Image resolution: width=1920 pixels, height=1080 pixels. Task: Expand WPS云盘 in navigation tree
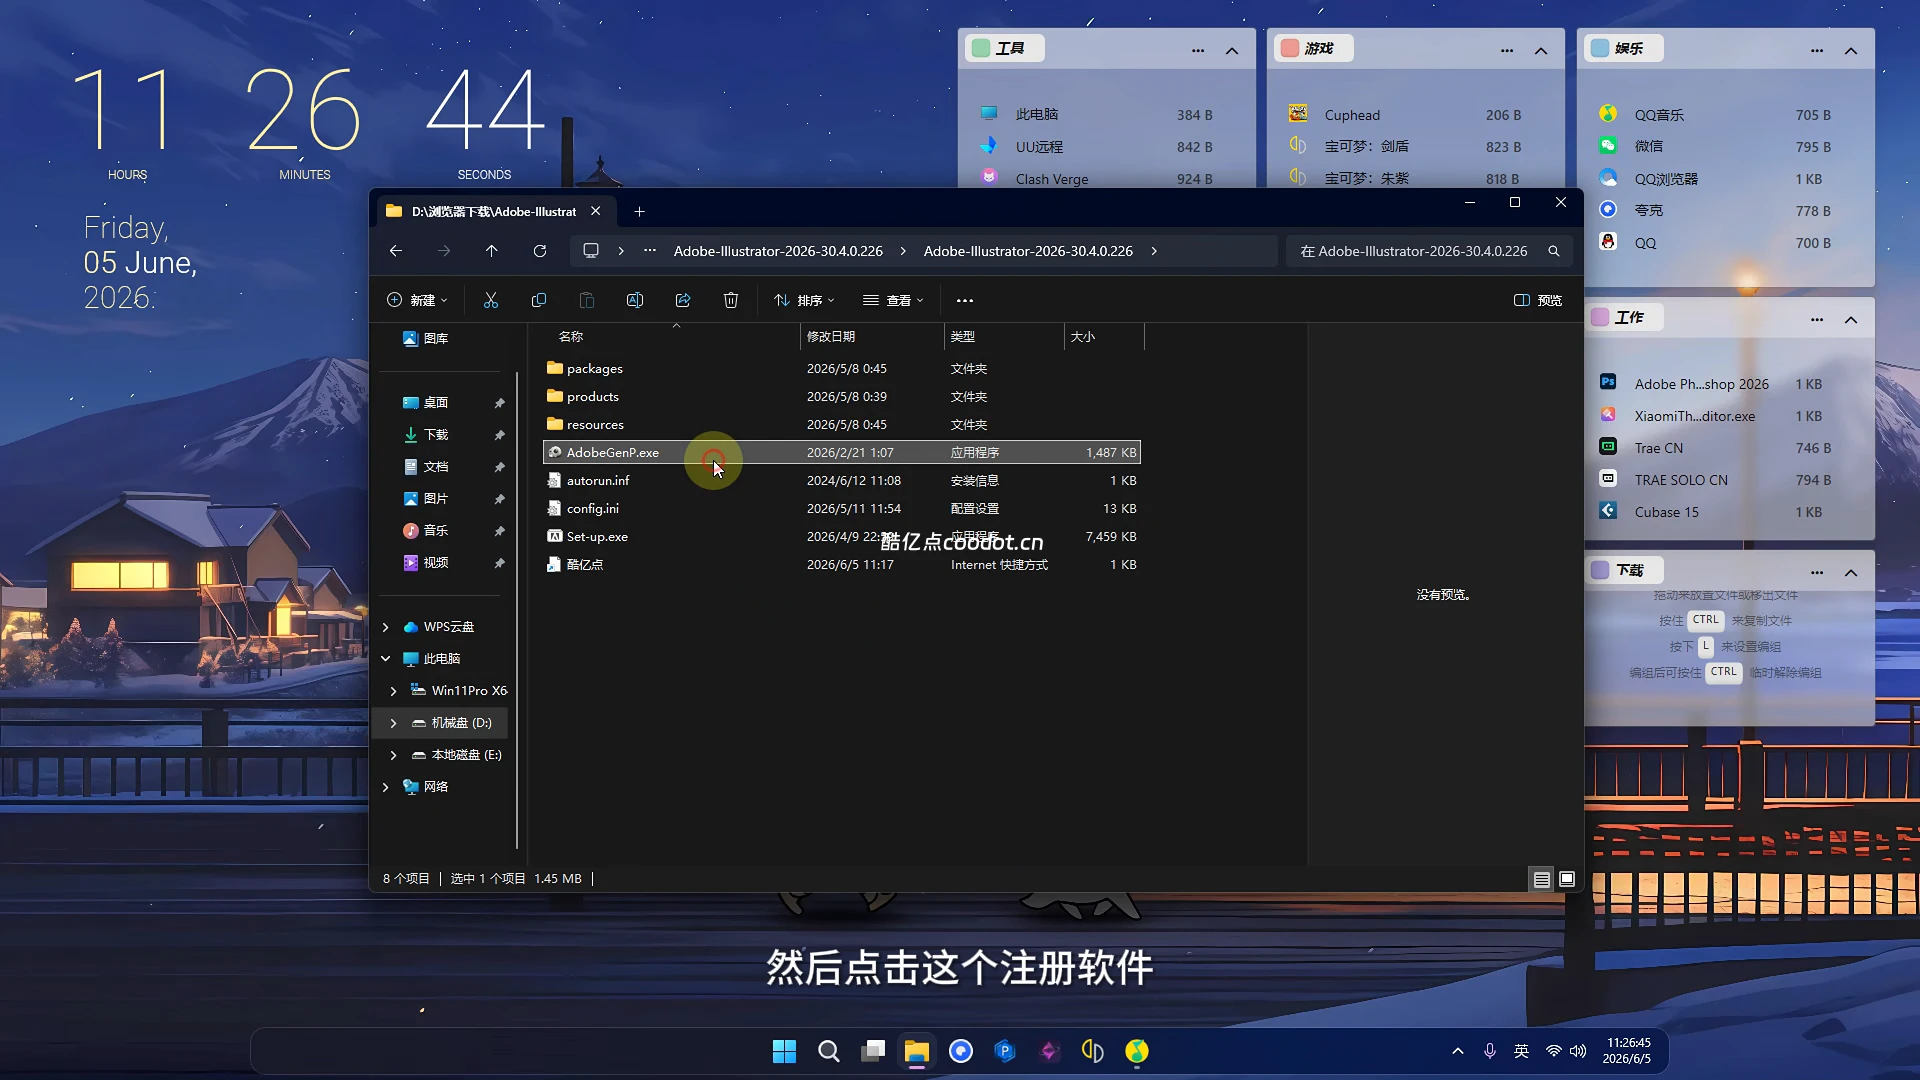coord(386,627)
